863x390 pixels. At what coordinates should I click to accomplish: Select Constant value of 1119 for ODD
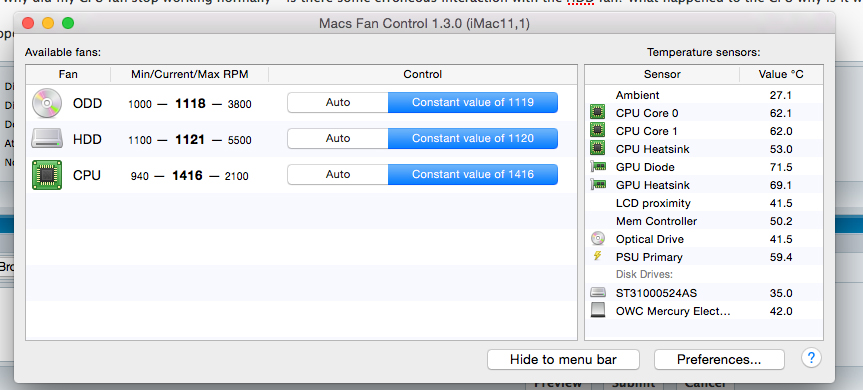(x=473, y=102)
